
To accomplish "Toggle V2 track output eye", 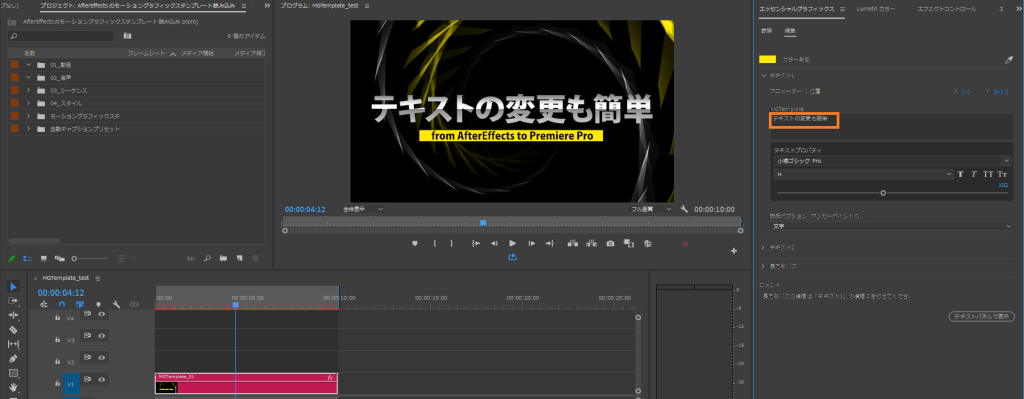I will 102,357.
